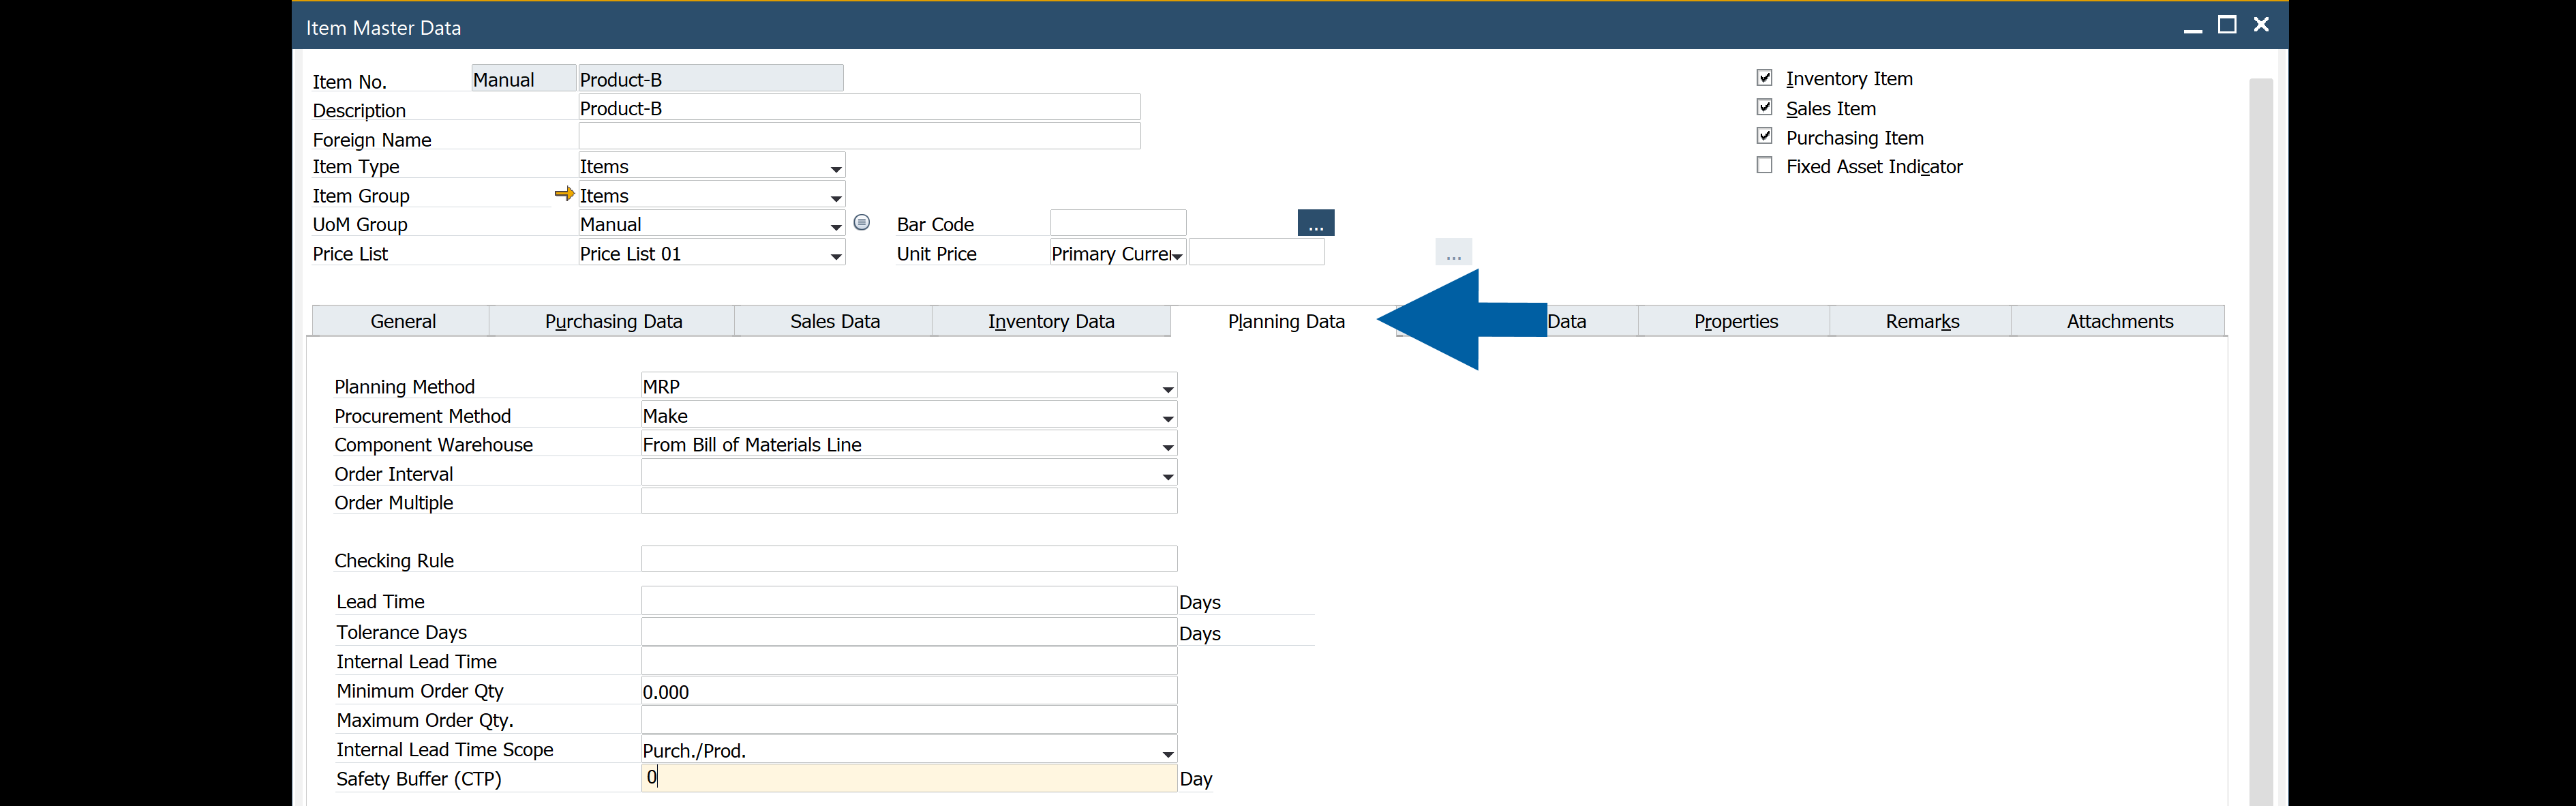Maximize the Item Master Data window
The height and width of the screenshot is (806, 2576).
click(2227, 25)
